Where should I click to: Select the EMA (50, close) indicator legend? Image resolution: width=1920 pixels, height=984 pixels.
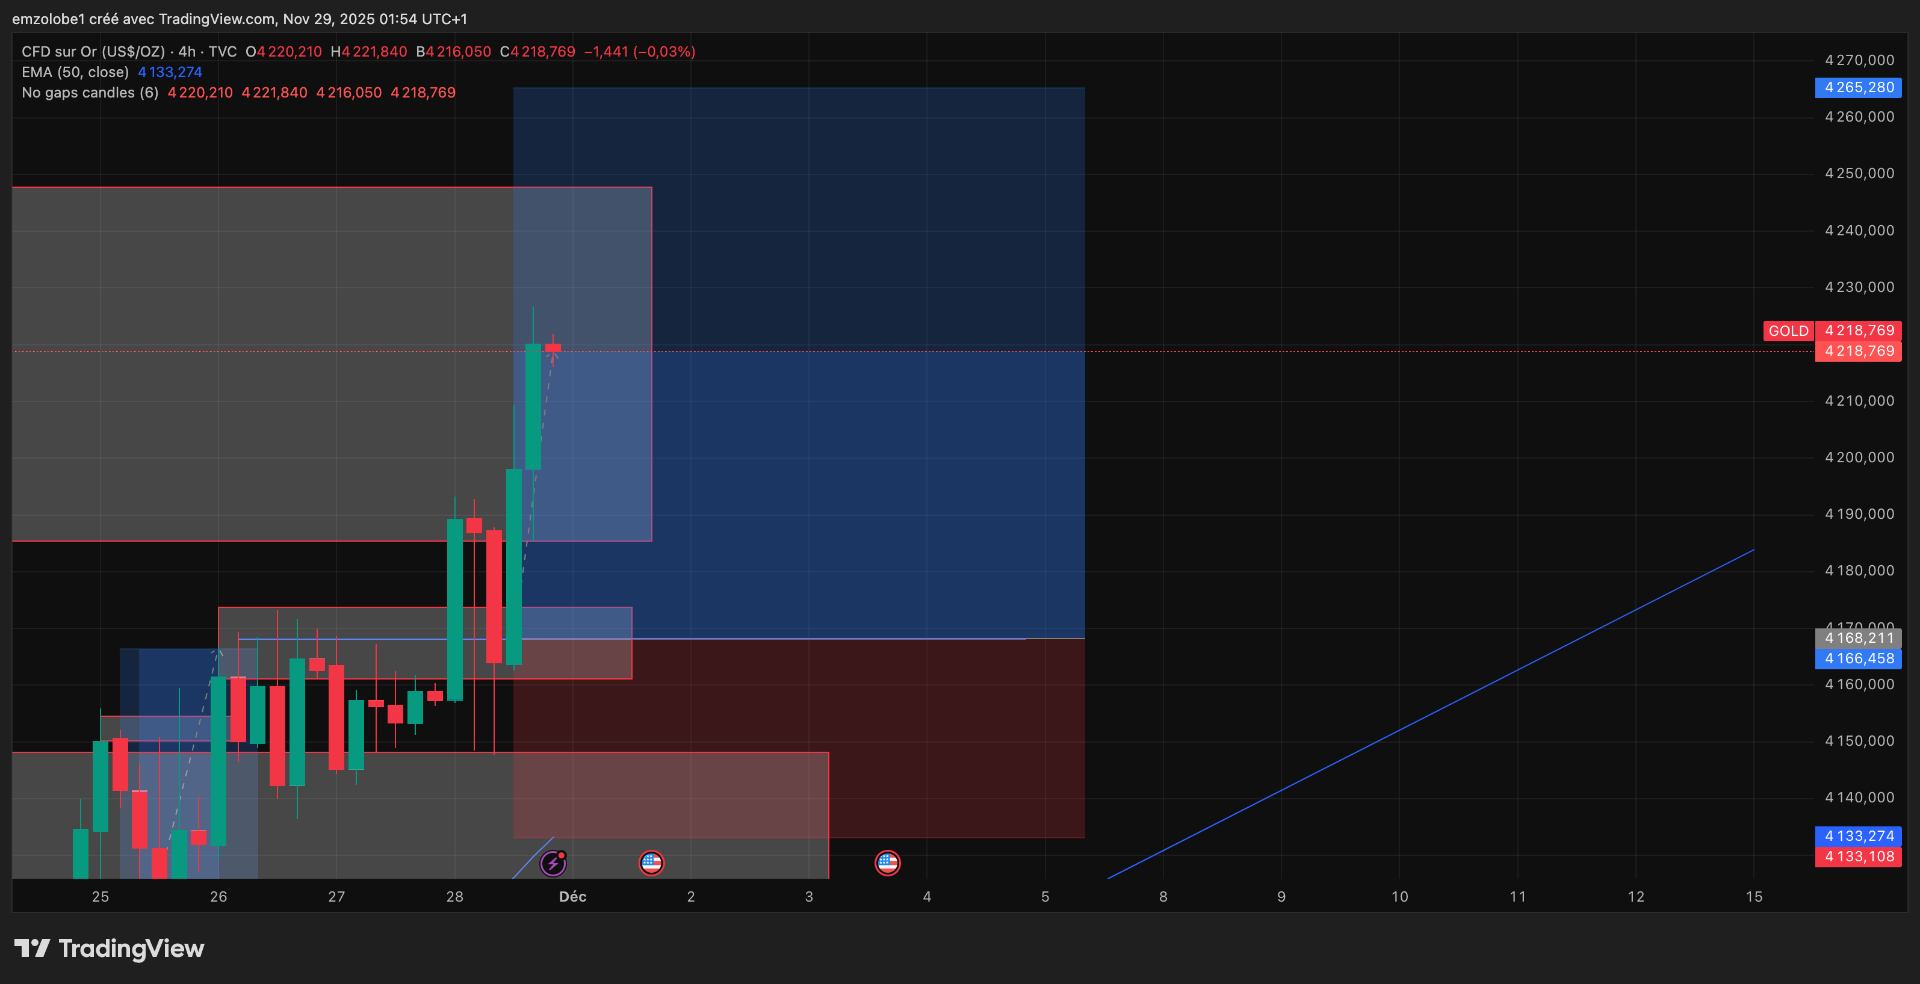point(76,72)
